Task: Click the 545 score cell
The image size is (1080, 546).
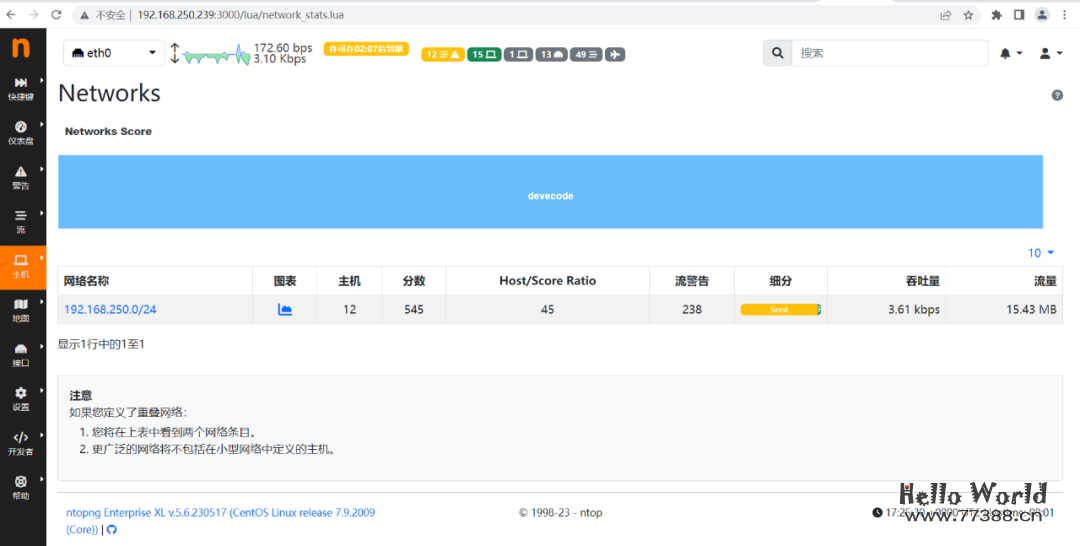Action: (414, 310)
